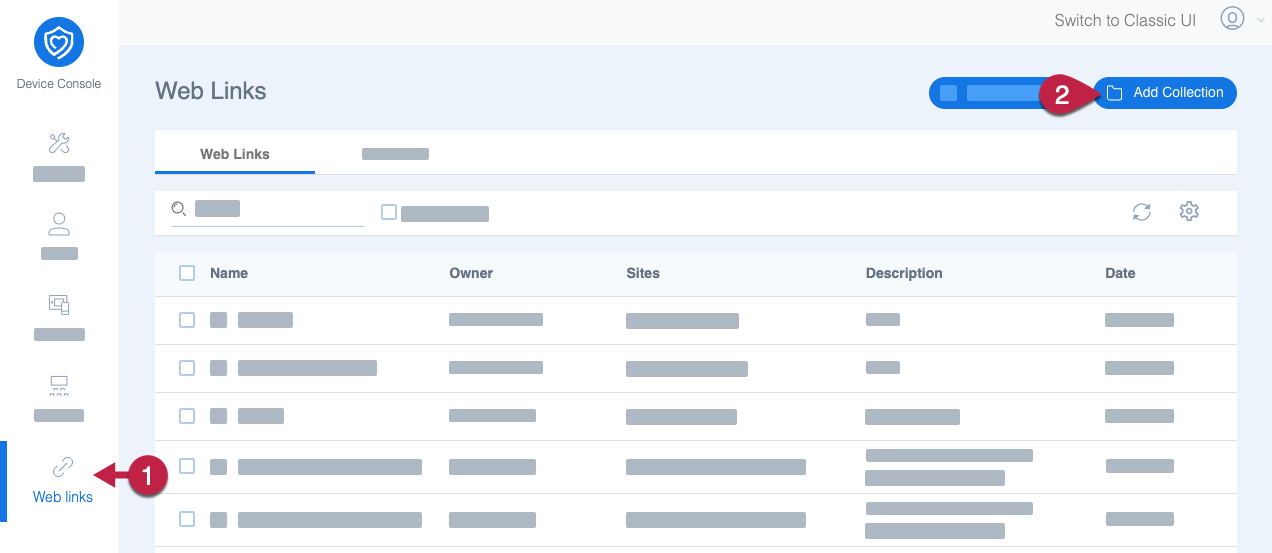Open the wrench and screwdriver tools icon
The height and width of the screenshot is (553, 1272).
coord(59,143)
